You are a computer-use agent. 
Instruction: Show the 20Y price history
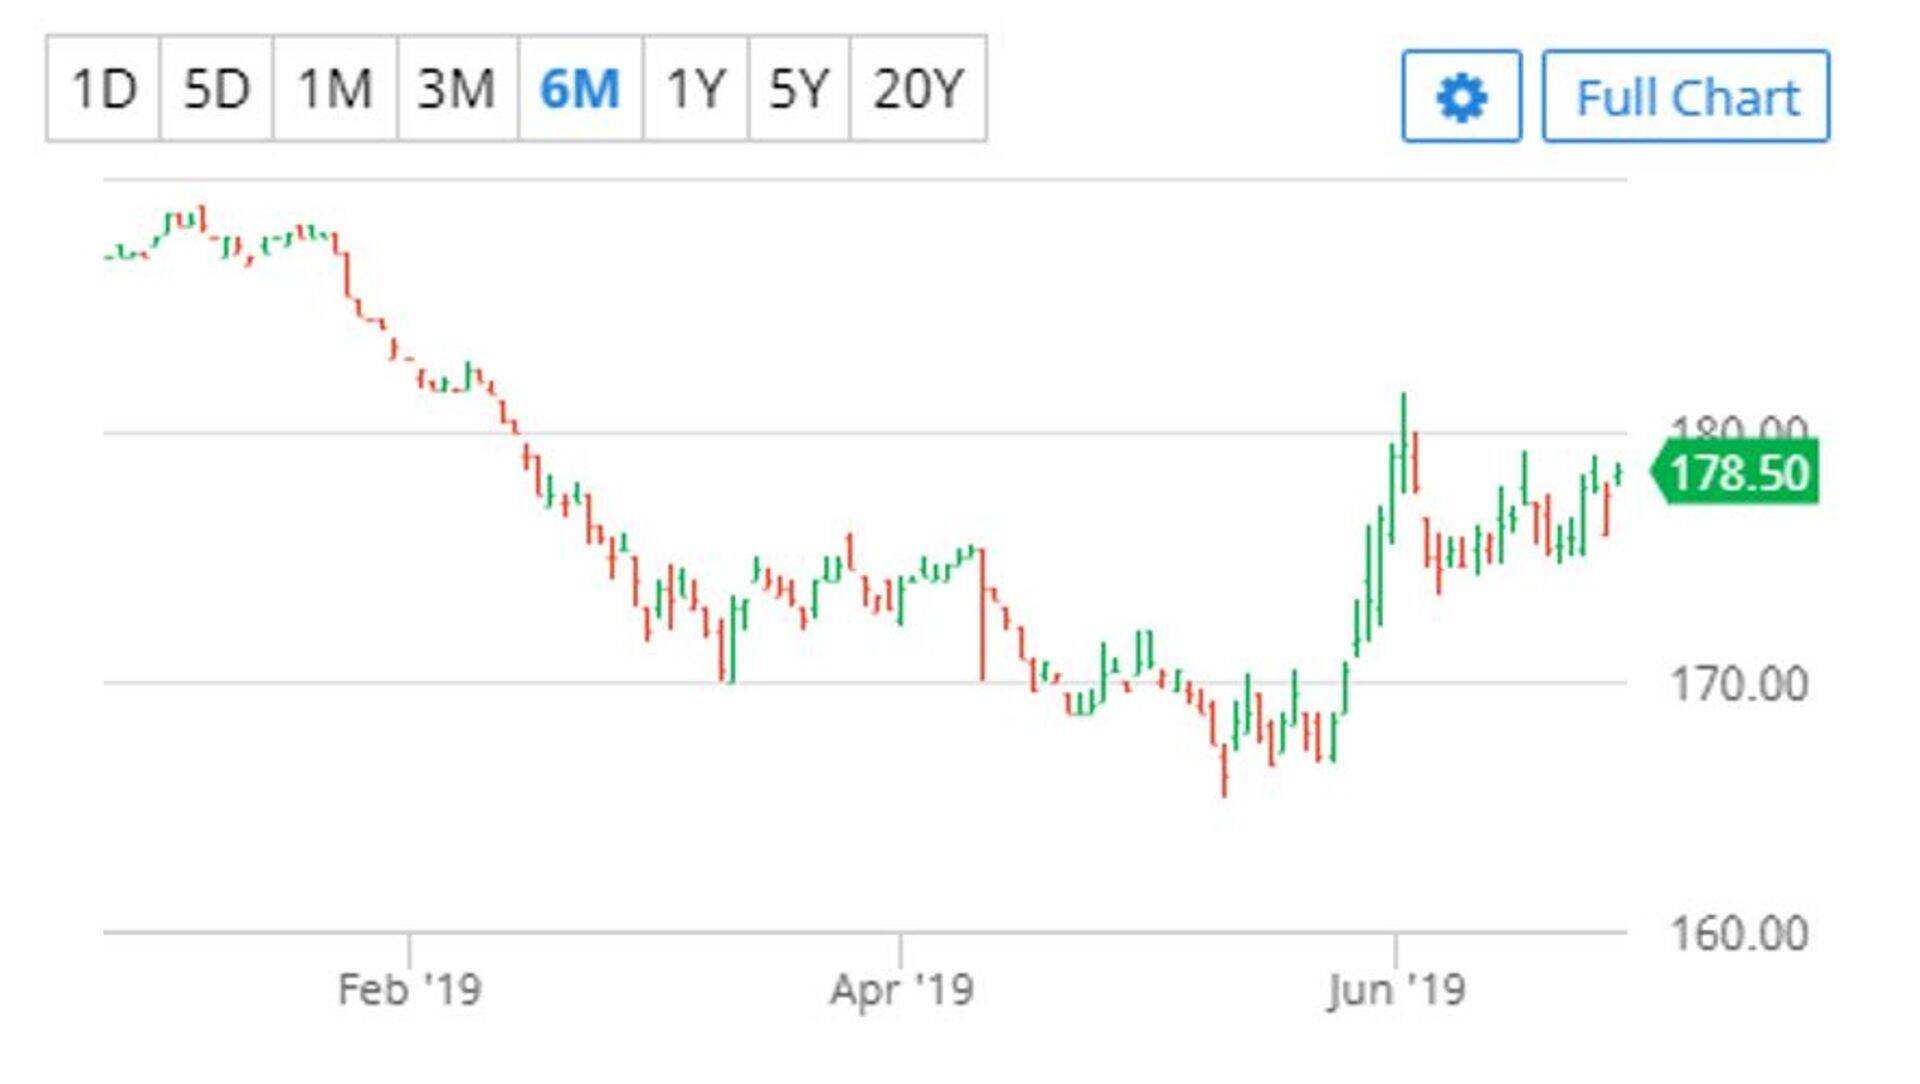pos(917,89)
